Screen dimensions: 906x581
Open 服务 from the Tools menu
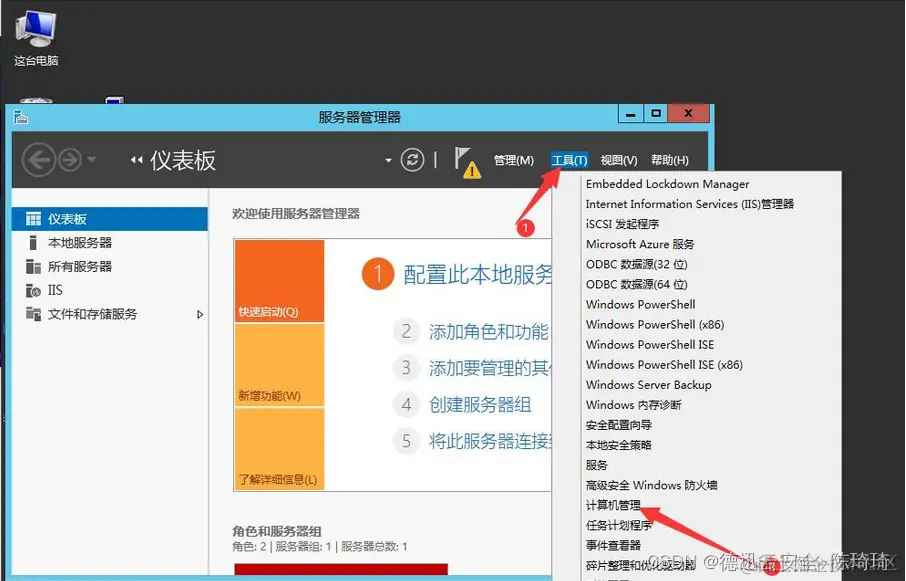[x=597, y=465]
